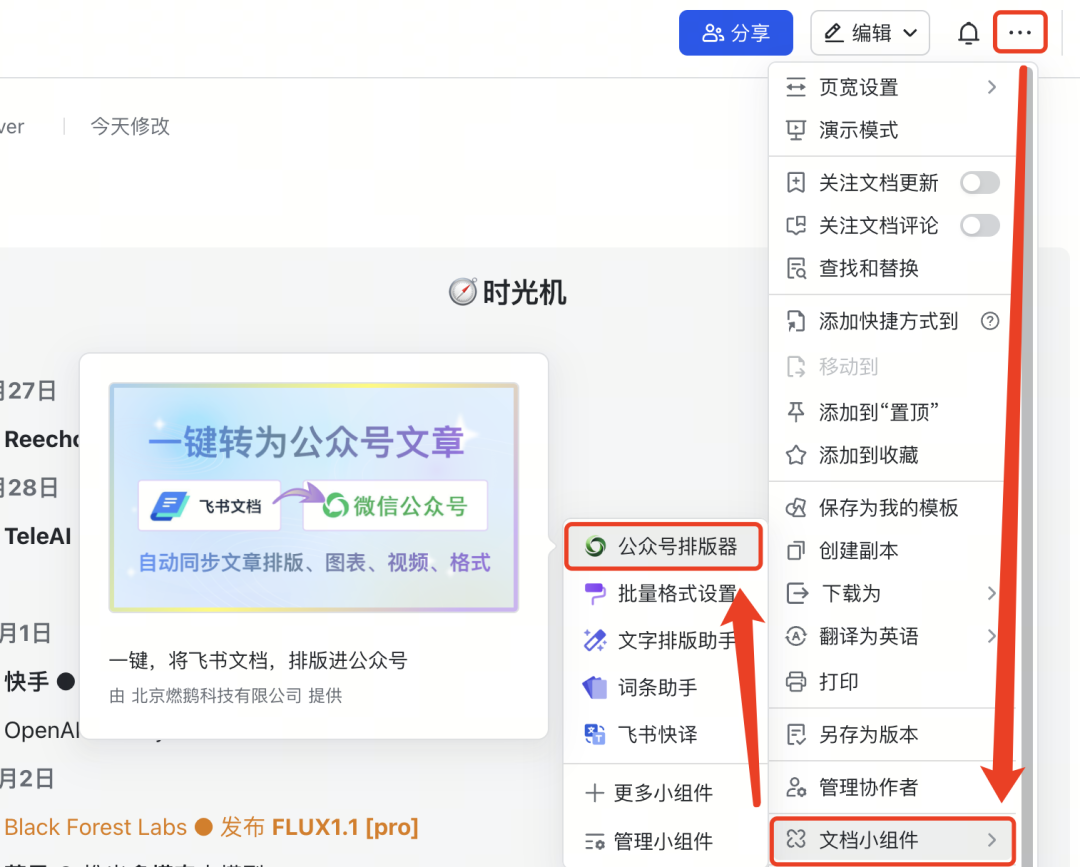This screenshot has height=867, width=1080.
Task: Expand the 编辑 mode dropdown
Action: tap(869, 33)
